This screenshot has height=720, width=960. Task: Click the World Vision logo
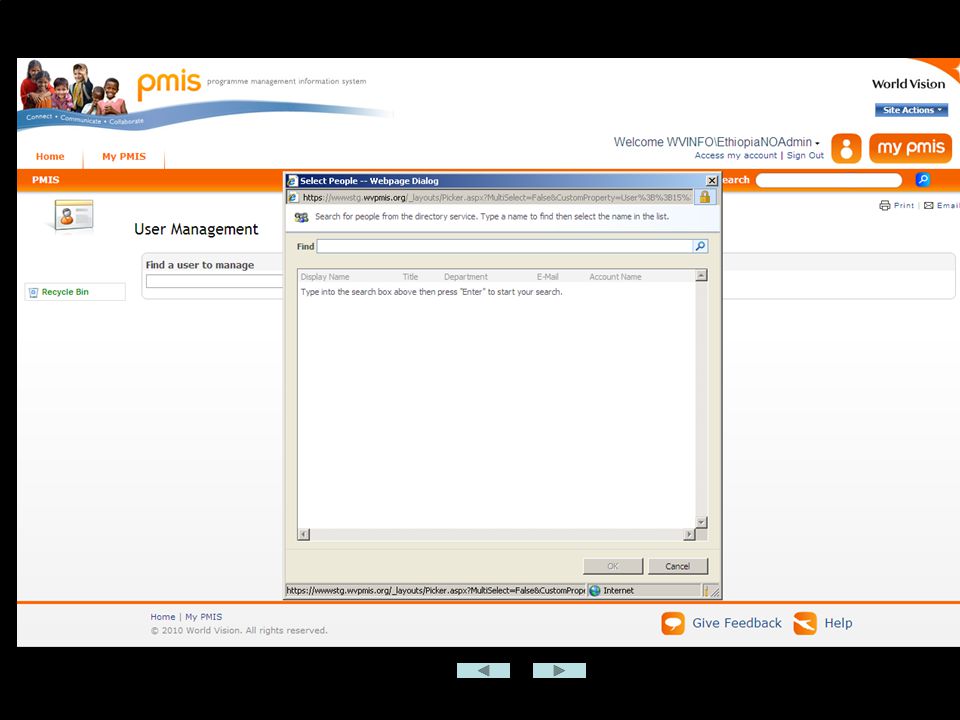click(909, 84)
